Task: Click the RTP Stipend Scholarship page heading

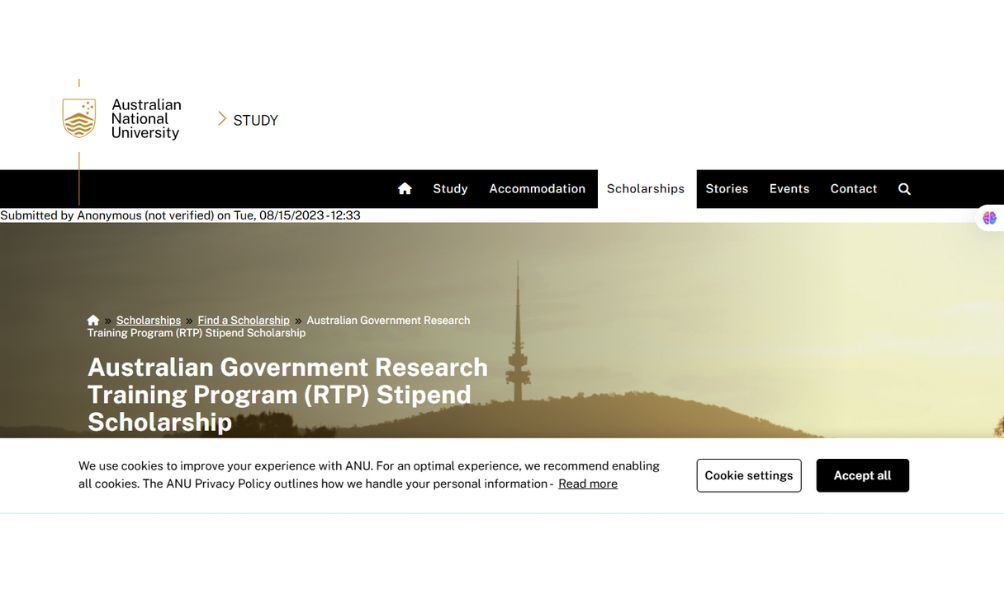Action: pos(287,394)
